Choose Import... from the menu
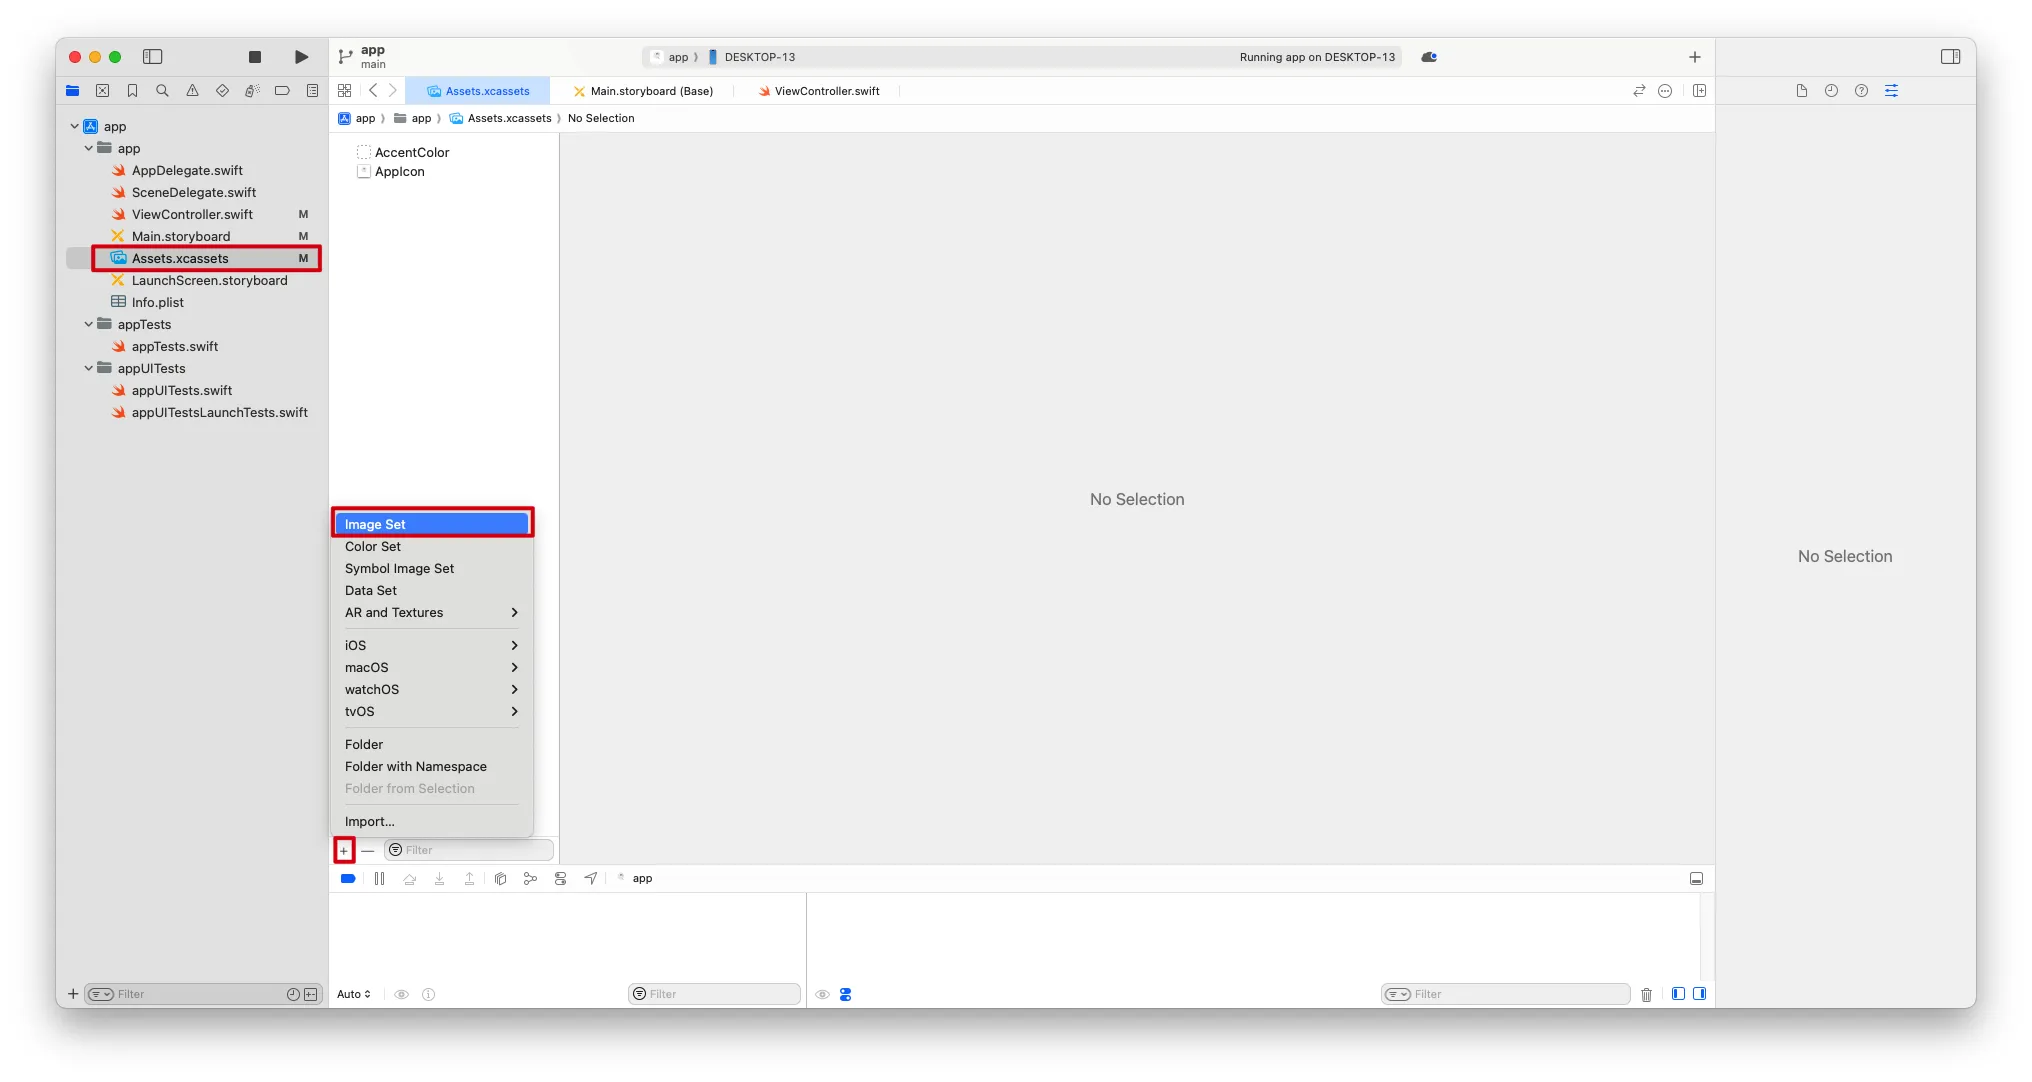The width and height of the screenshot is (2032, 1082). (370, 822)
